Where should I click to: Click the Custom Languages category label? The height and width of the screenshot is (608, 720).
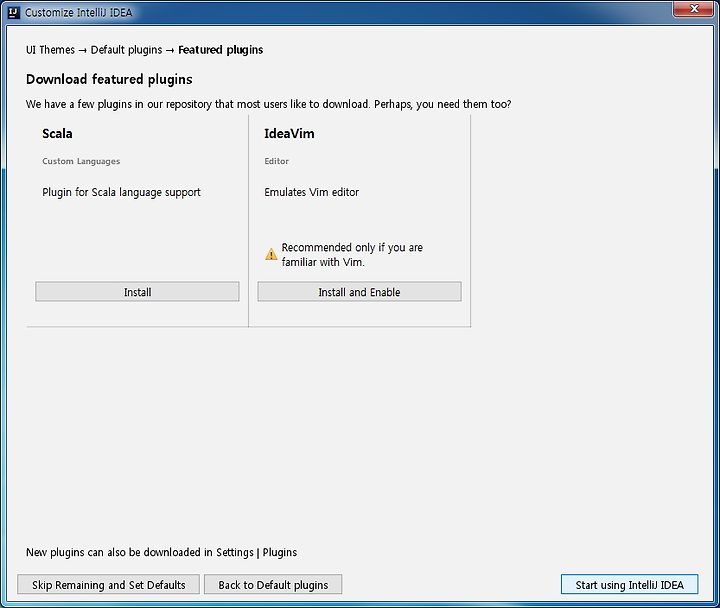(x=81, y=161)
